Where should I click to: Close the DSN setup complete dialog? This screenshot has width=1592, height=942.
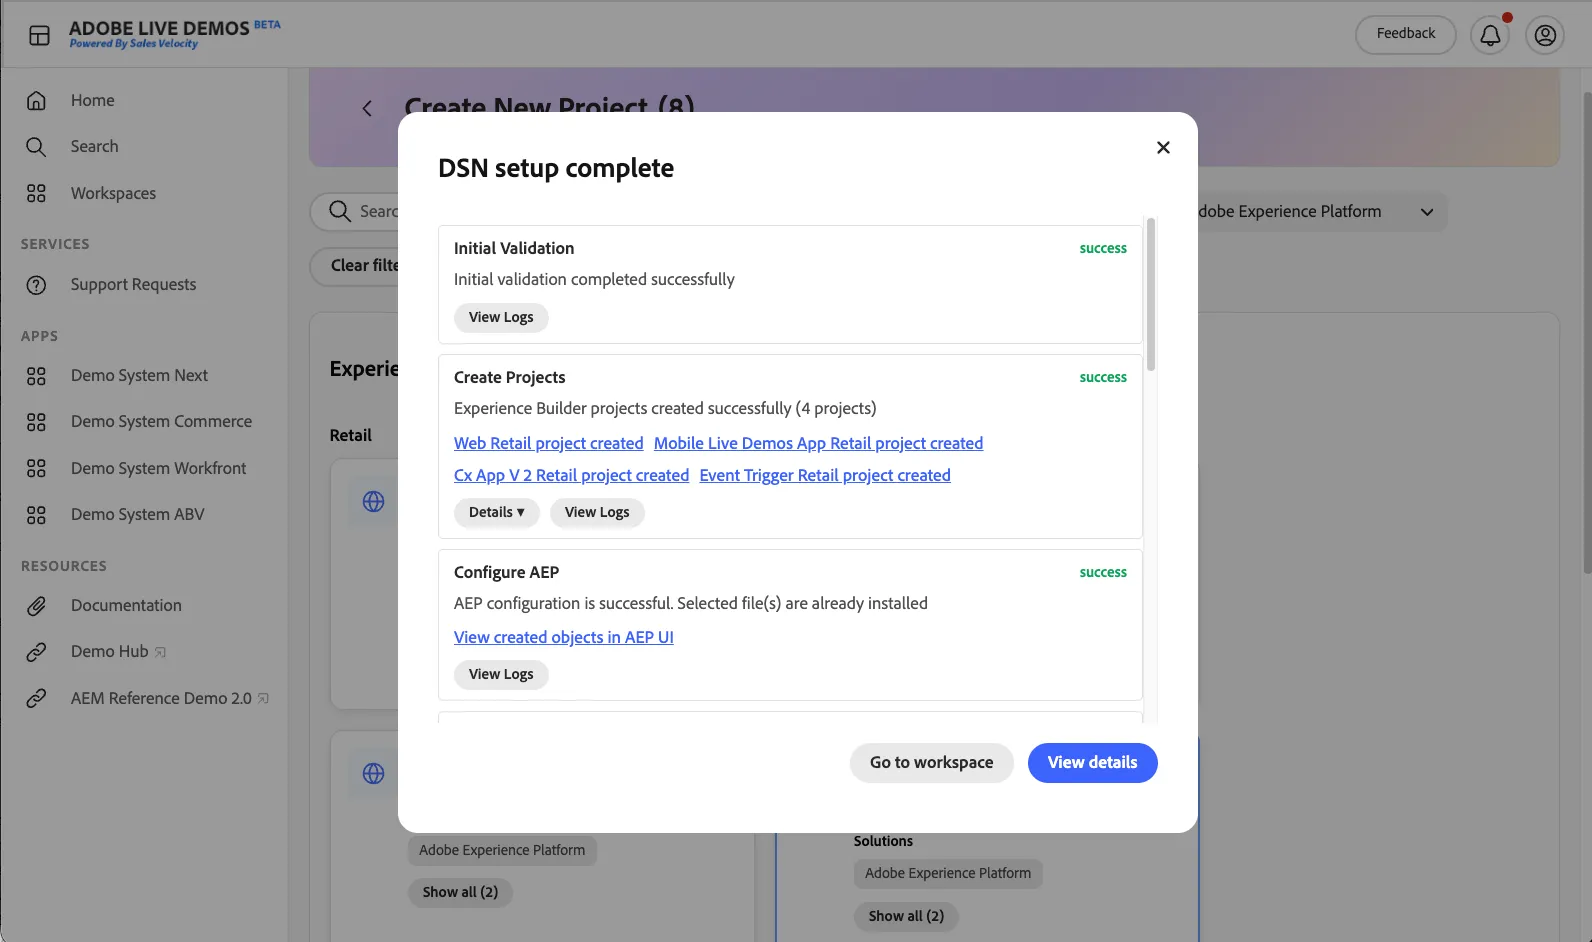[1163, 147]
